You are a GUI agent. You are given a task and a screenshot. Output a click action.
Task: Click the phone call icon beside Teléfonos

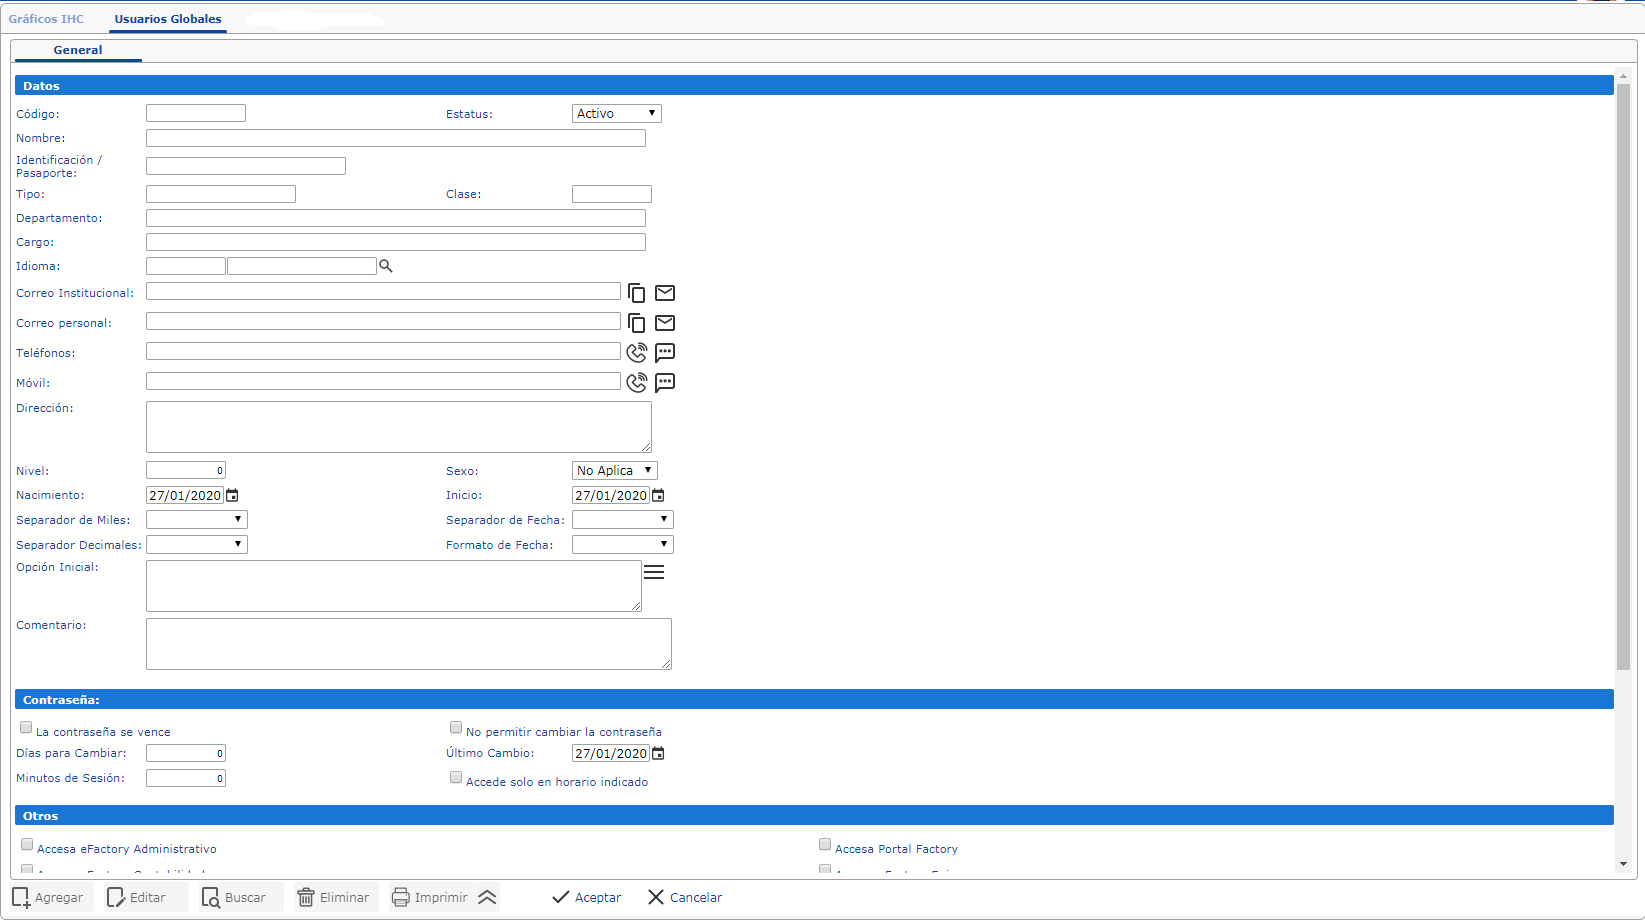point(636,353)
